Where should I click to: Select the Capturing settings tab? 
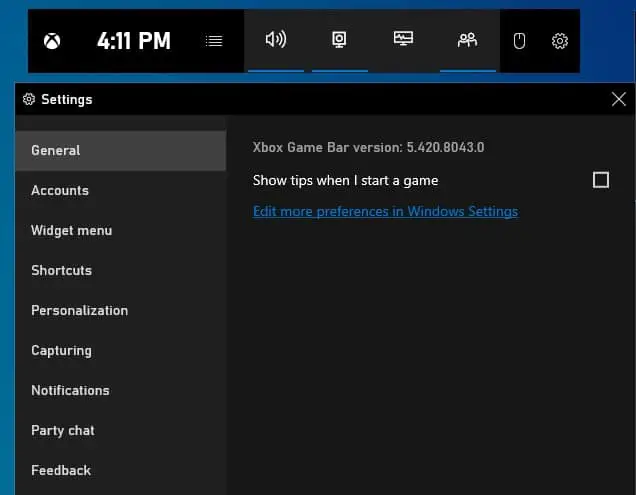click(x=120, y=350)
